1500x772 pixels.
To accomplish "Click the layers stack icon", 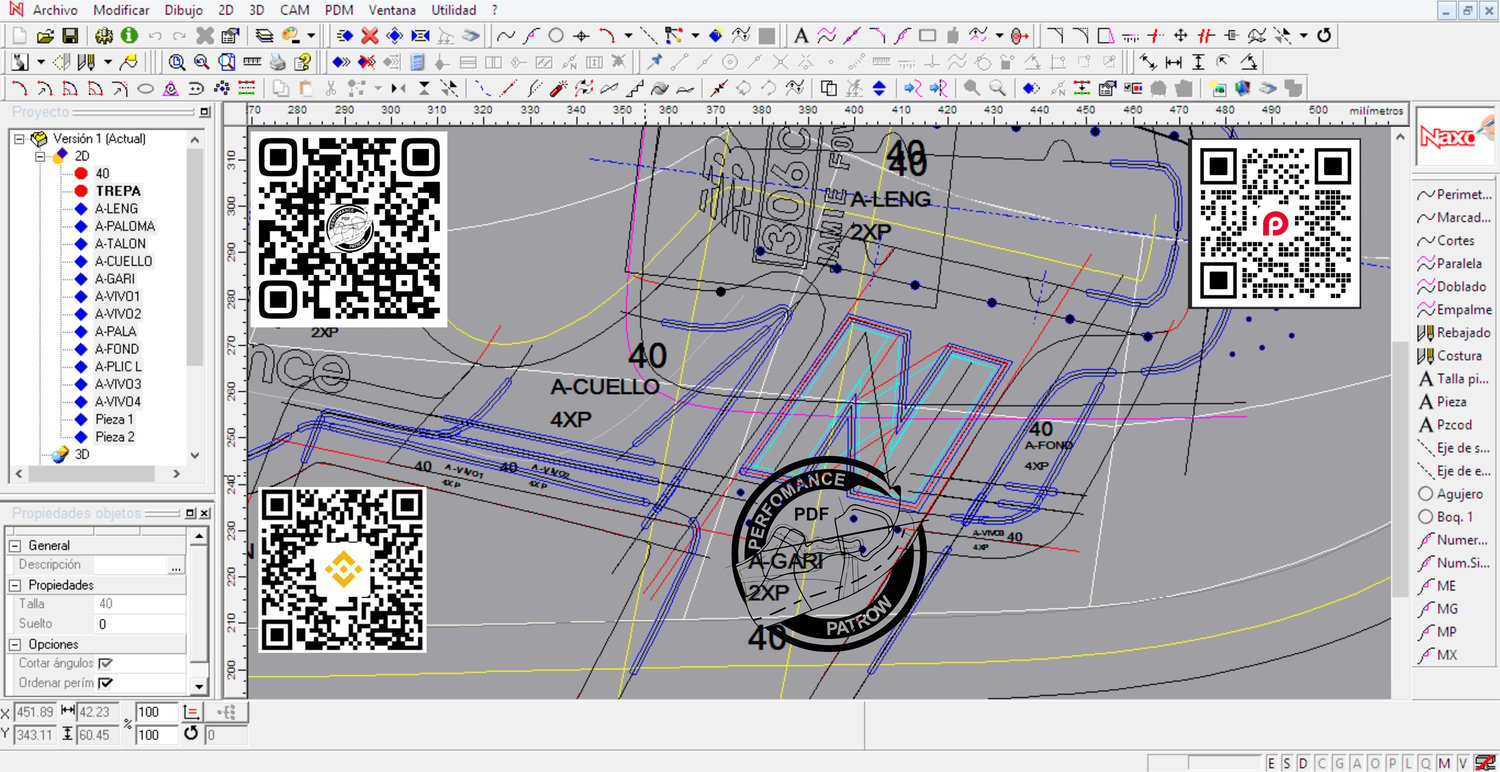I will [x=265, y=36].
